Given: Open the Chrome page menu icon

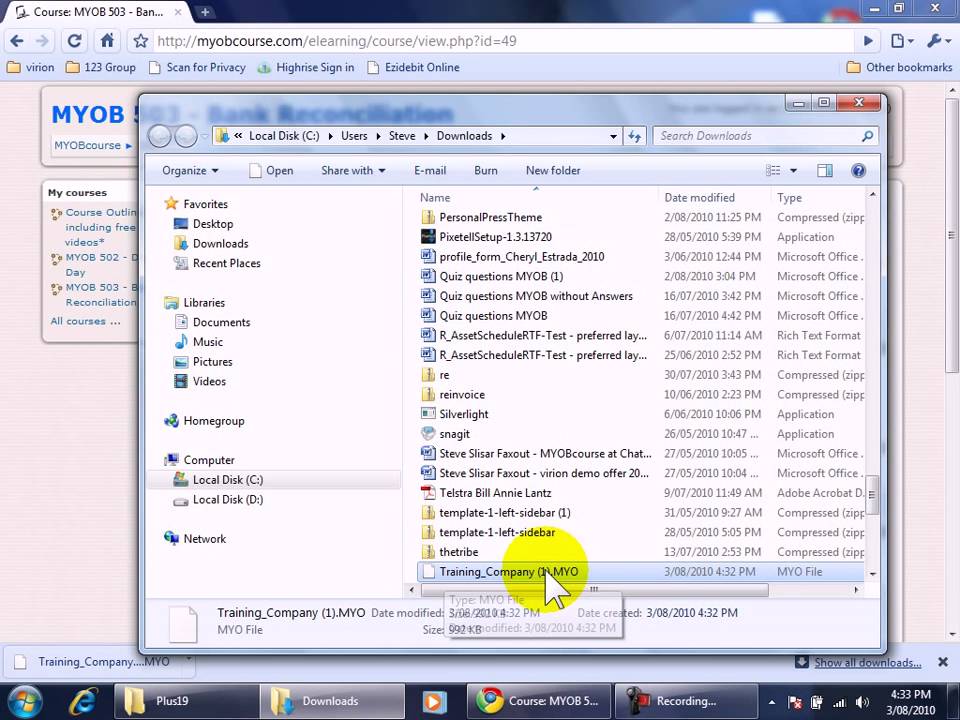Looking at the screenshot, I should (x=902, y=41).
